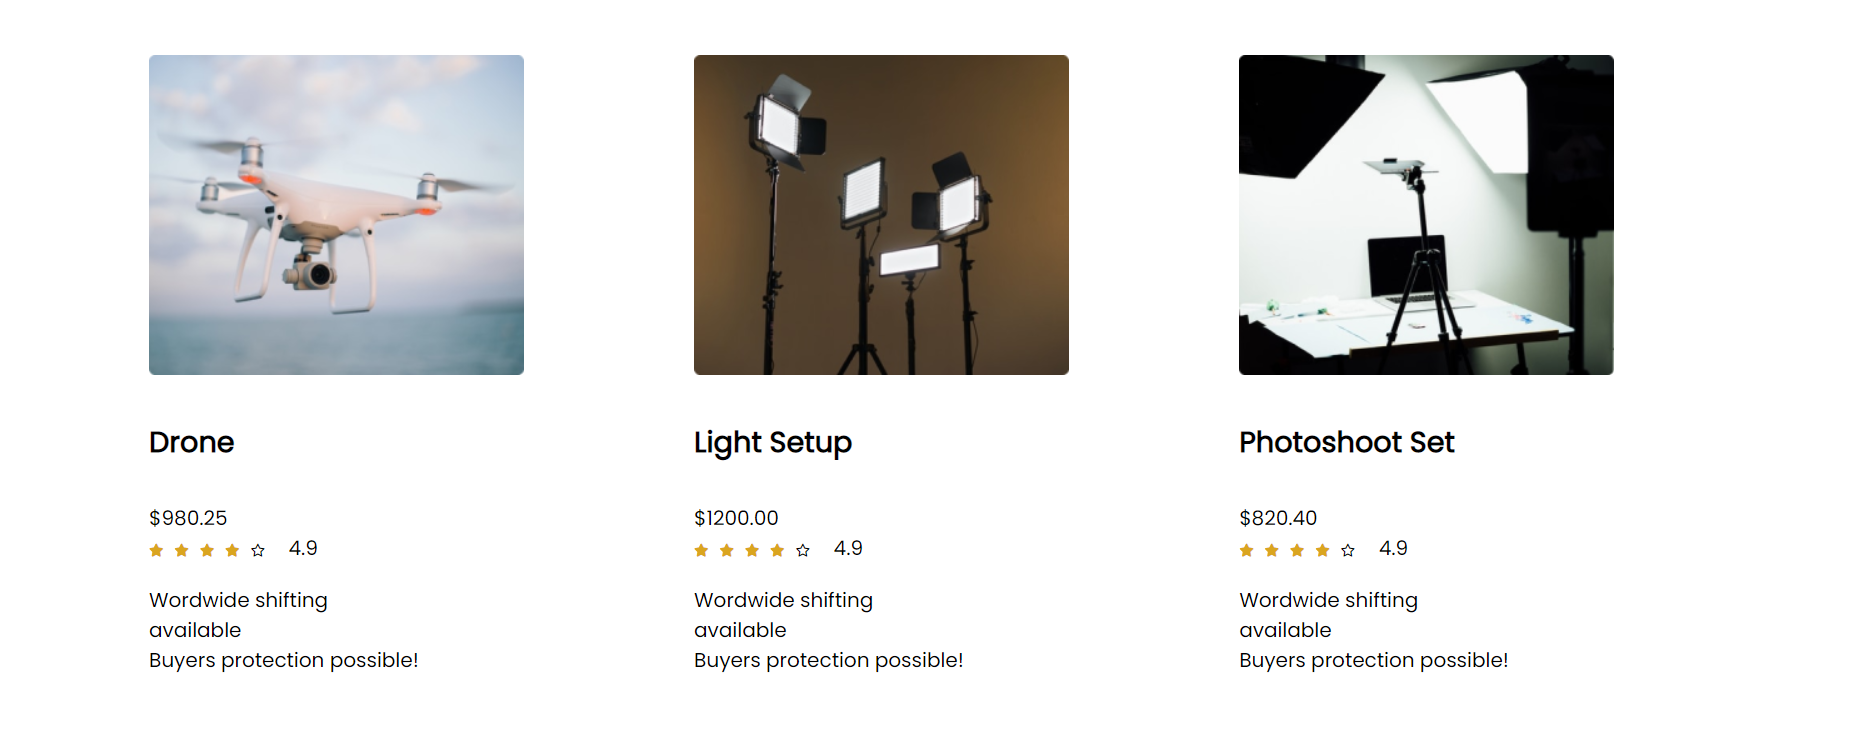This screenshot has width=1862, height=734.
Task: Click the $980.25 price under Drone
Action: (x=188, y=518)
